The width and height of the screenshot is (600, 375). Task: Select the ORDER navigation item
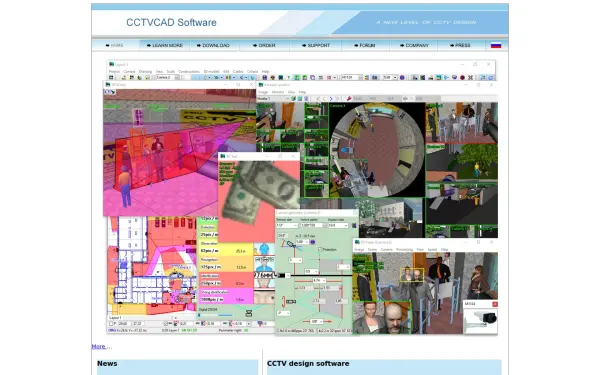click(x=264, y=45)
